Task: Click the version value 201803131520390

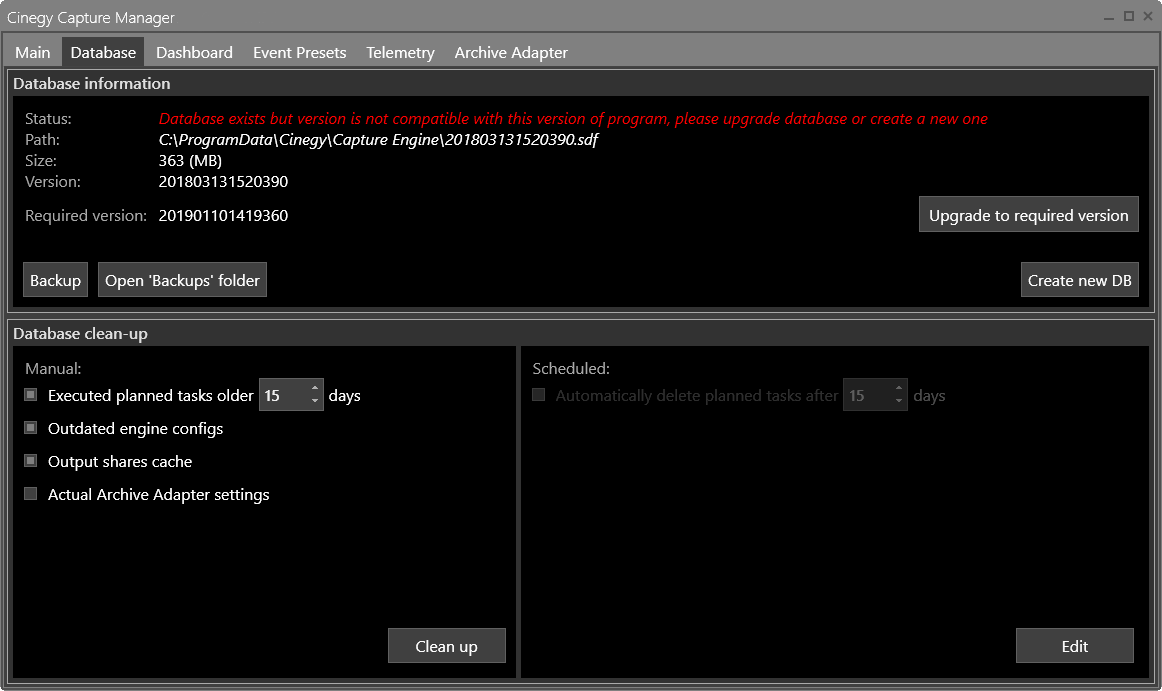Action: 223,182
